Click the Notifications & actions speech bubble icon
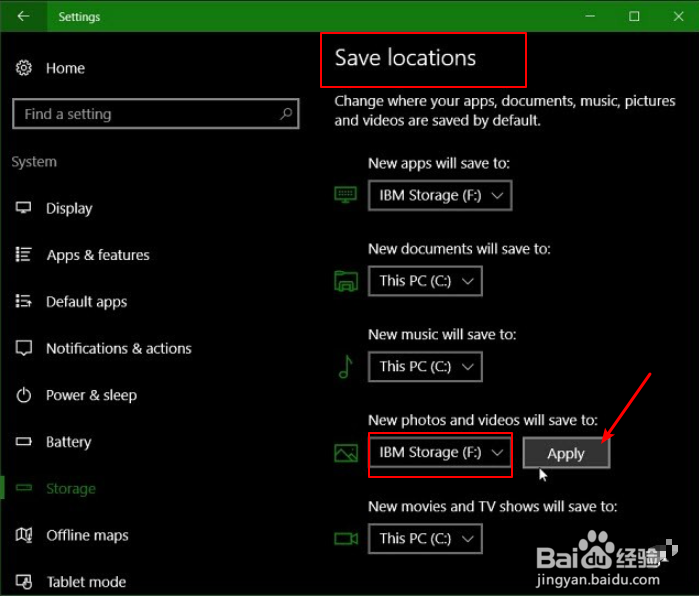699x604 pixels. [x=24, y=348]
